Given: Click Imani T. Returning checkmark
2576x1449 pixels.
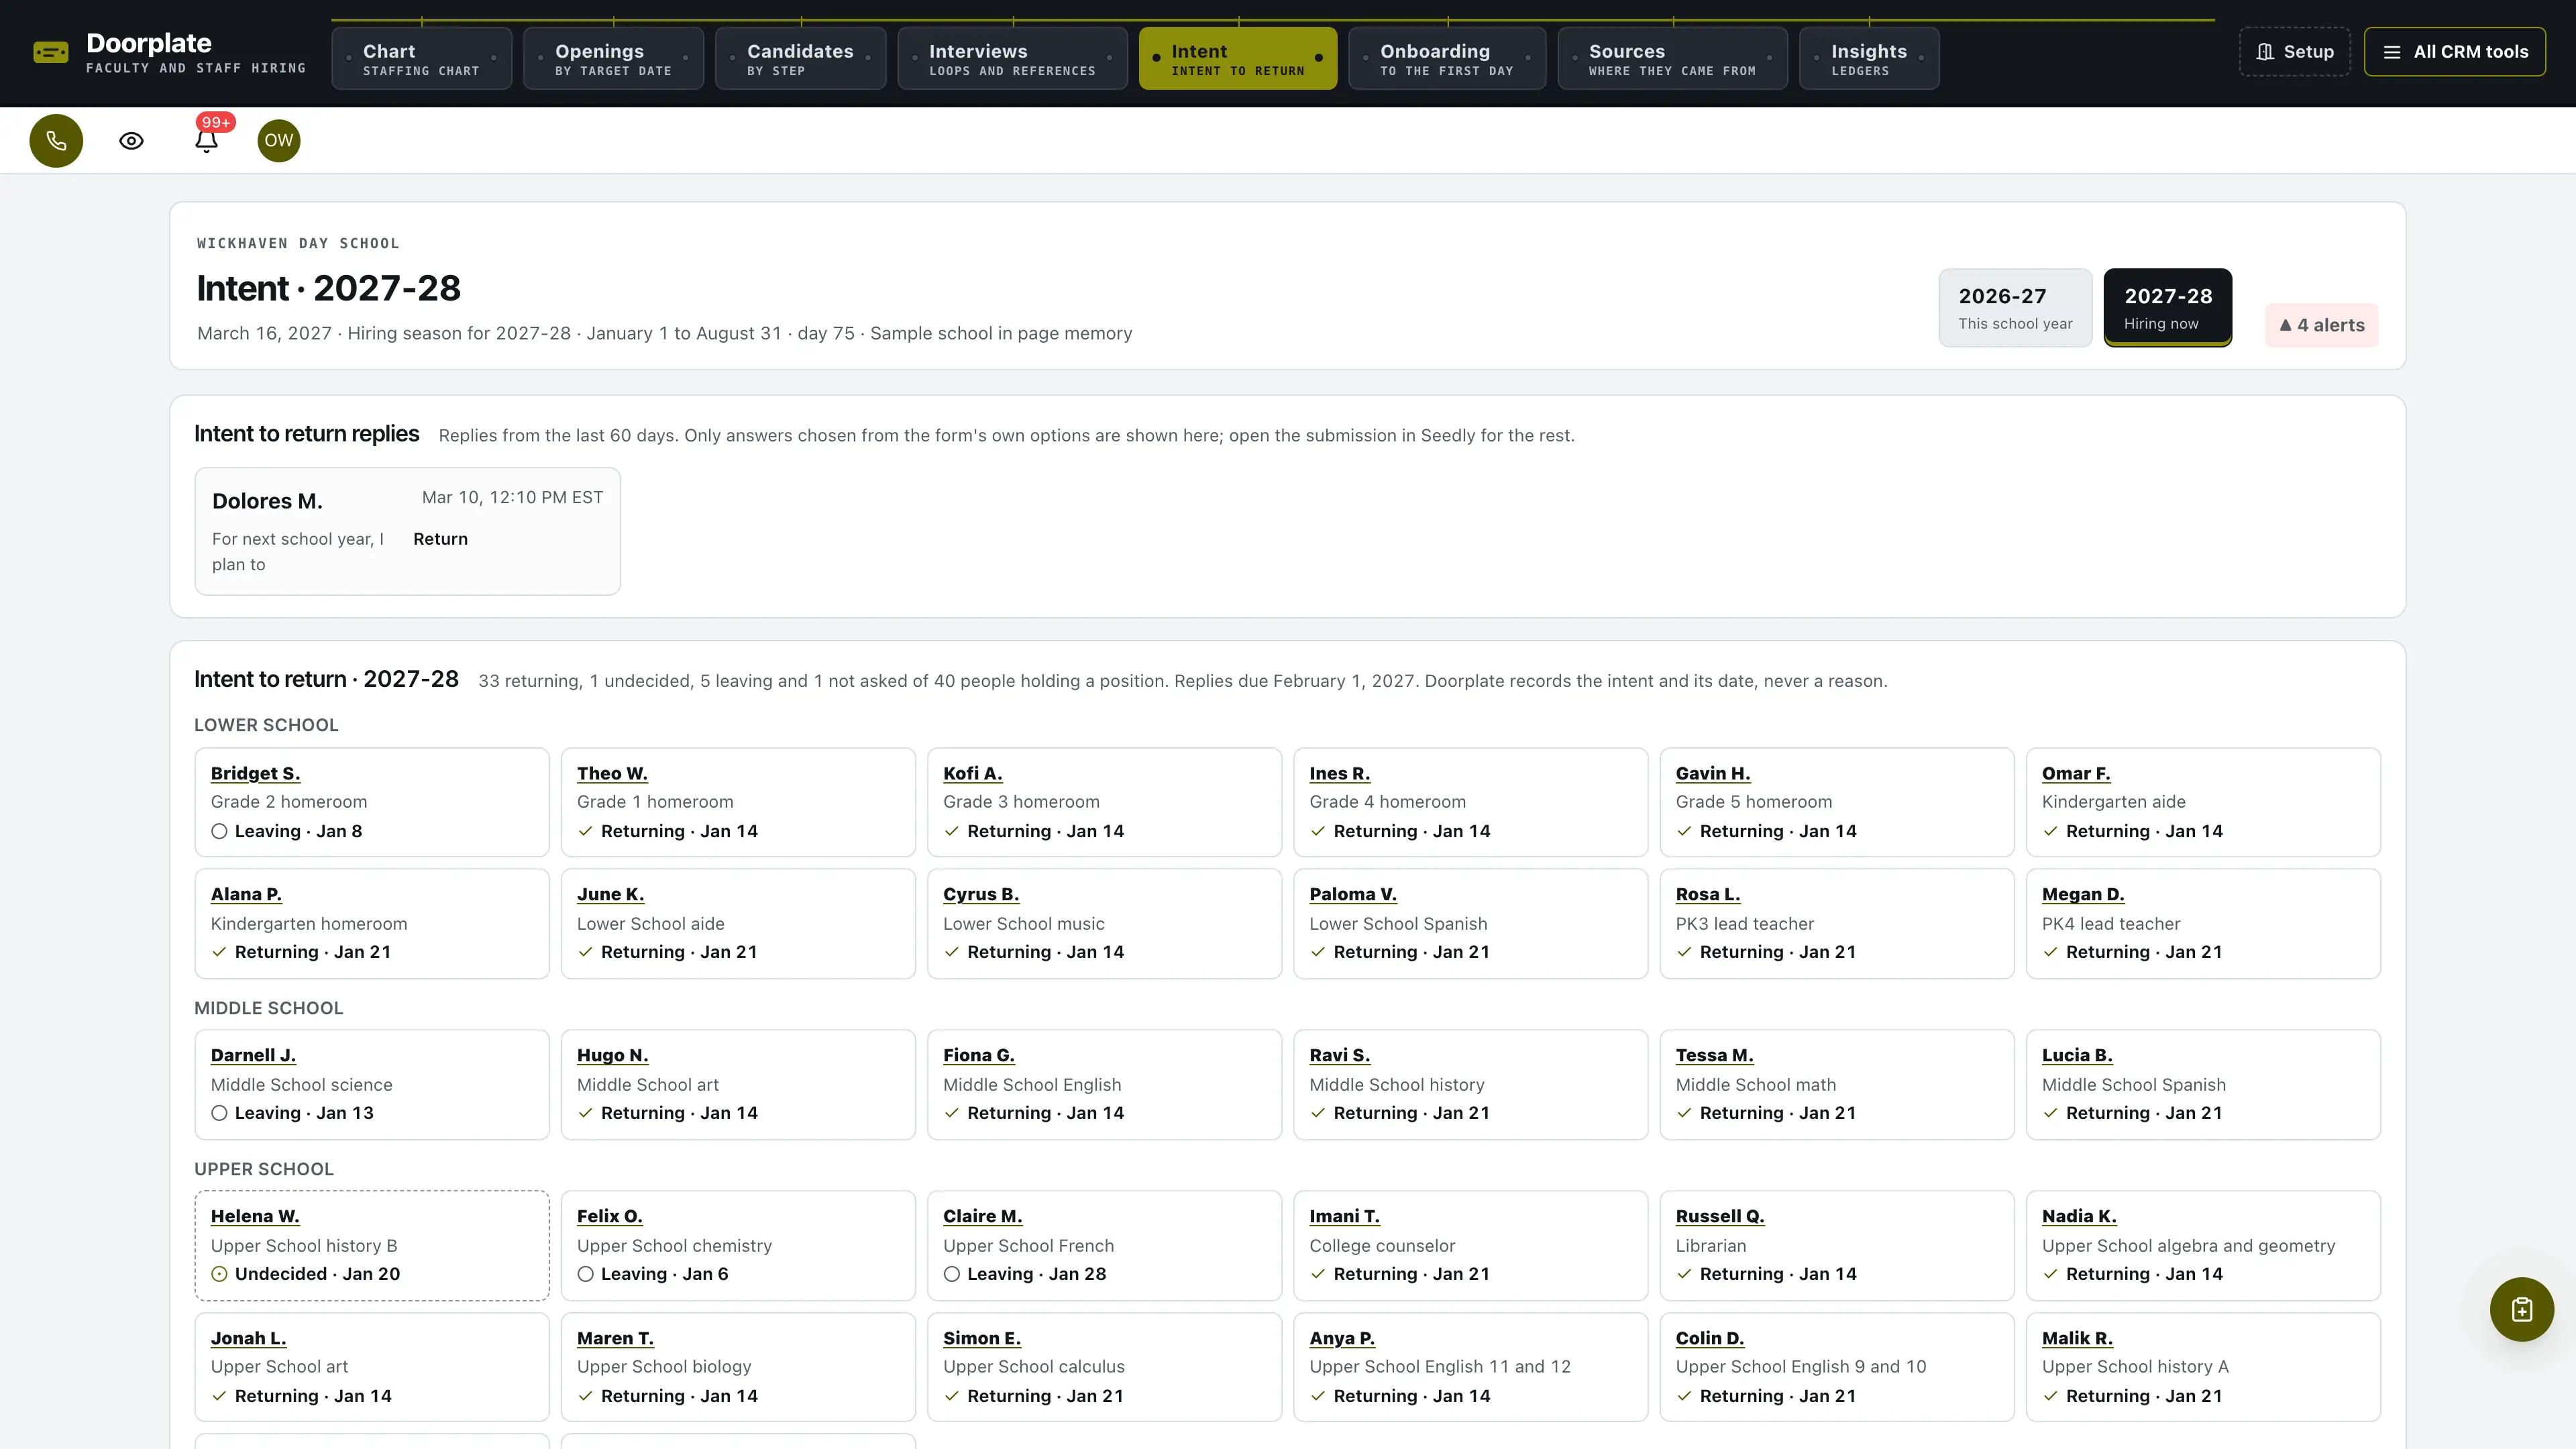Looking at the screenshot, I should pos(1318,1274).
